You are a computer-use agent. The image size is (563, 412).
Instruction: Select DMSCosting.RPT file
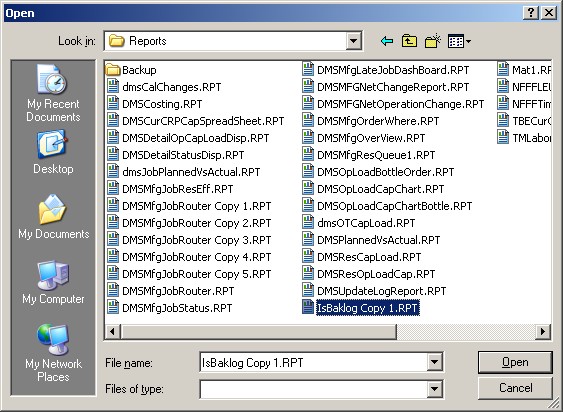tap(155, 104)
